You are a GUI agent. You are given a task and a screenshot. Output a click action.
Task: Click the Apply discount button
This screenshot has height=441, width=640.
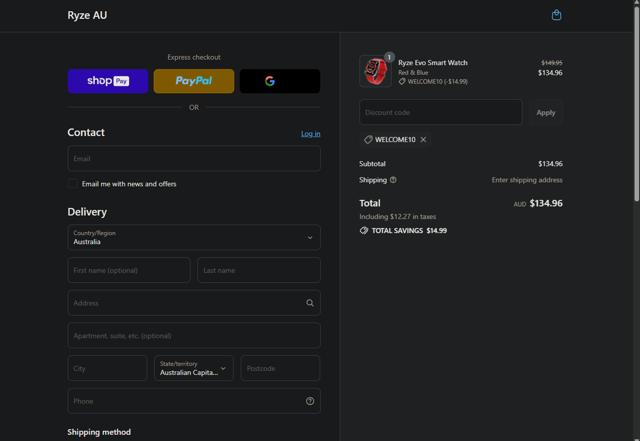click(546, 112)
